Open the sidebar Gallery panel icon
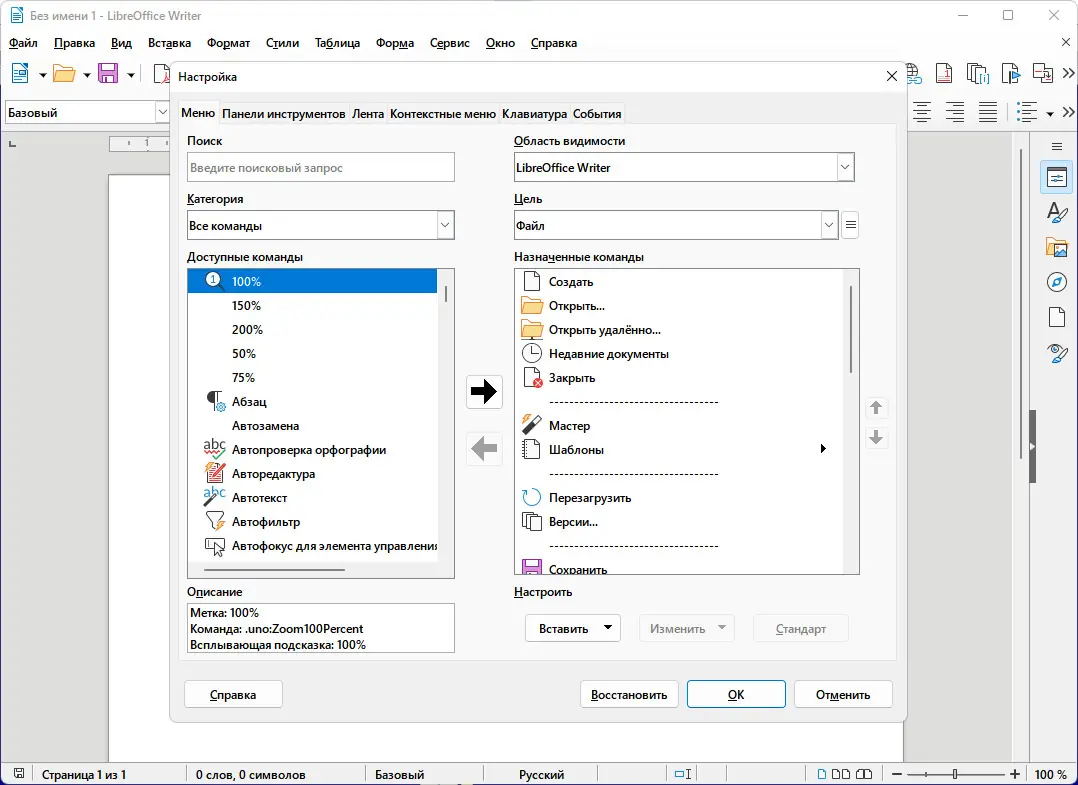Image resolution: width=1078 pixels, height=785 pixels. [1057, 247]
